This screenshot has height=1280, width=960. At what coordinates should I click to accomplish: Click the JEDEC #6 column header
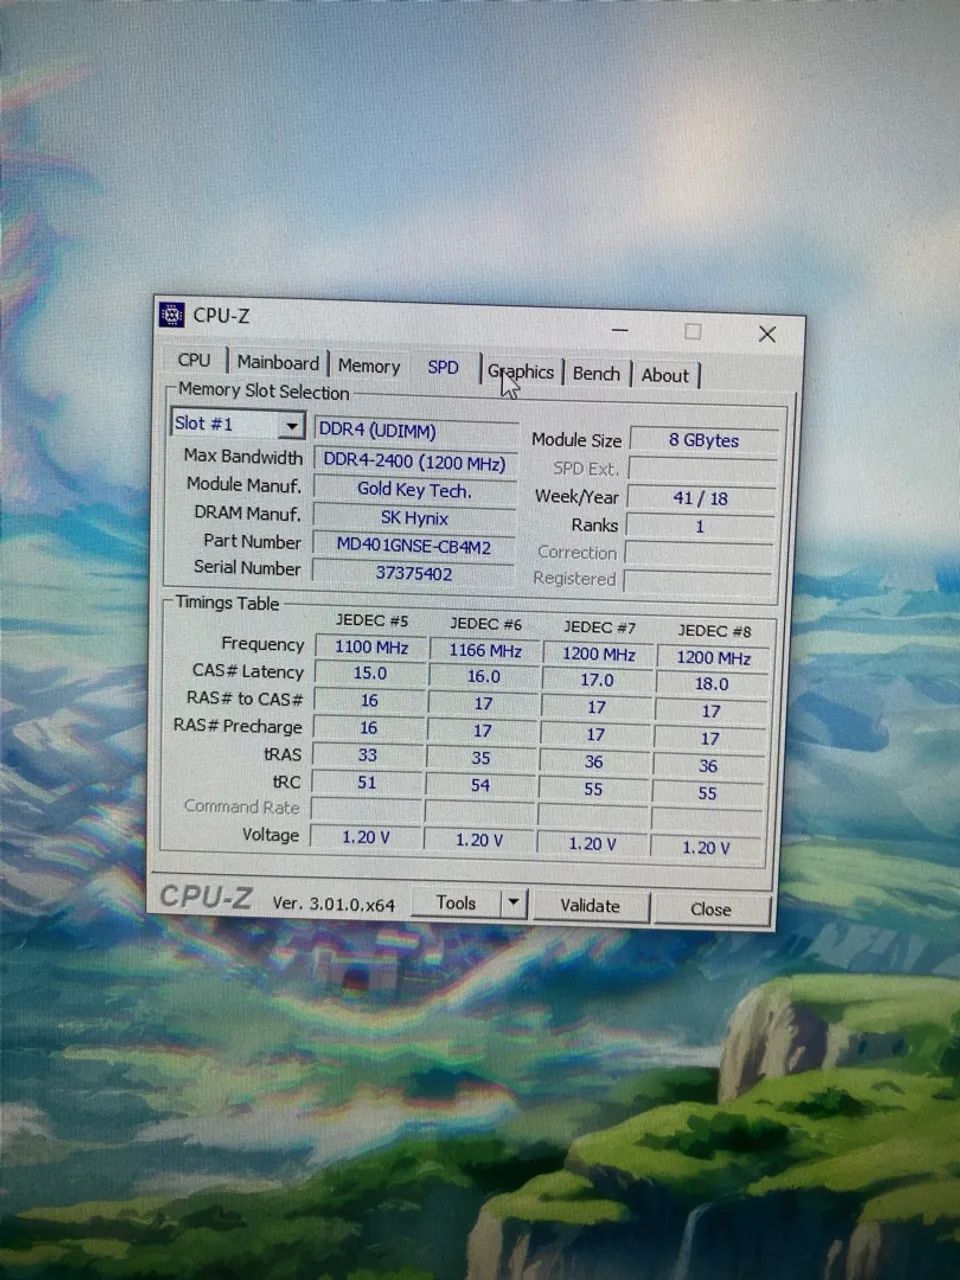486,624
